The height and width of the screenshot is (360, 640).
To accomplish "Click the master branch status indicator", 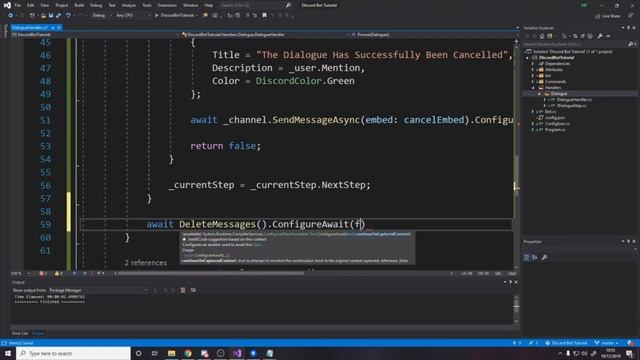I will coord(607,343).
